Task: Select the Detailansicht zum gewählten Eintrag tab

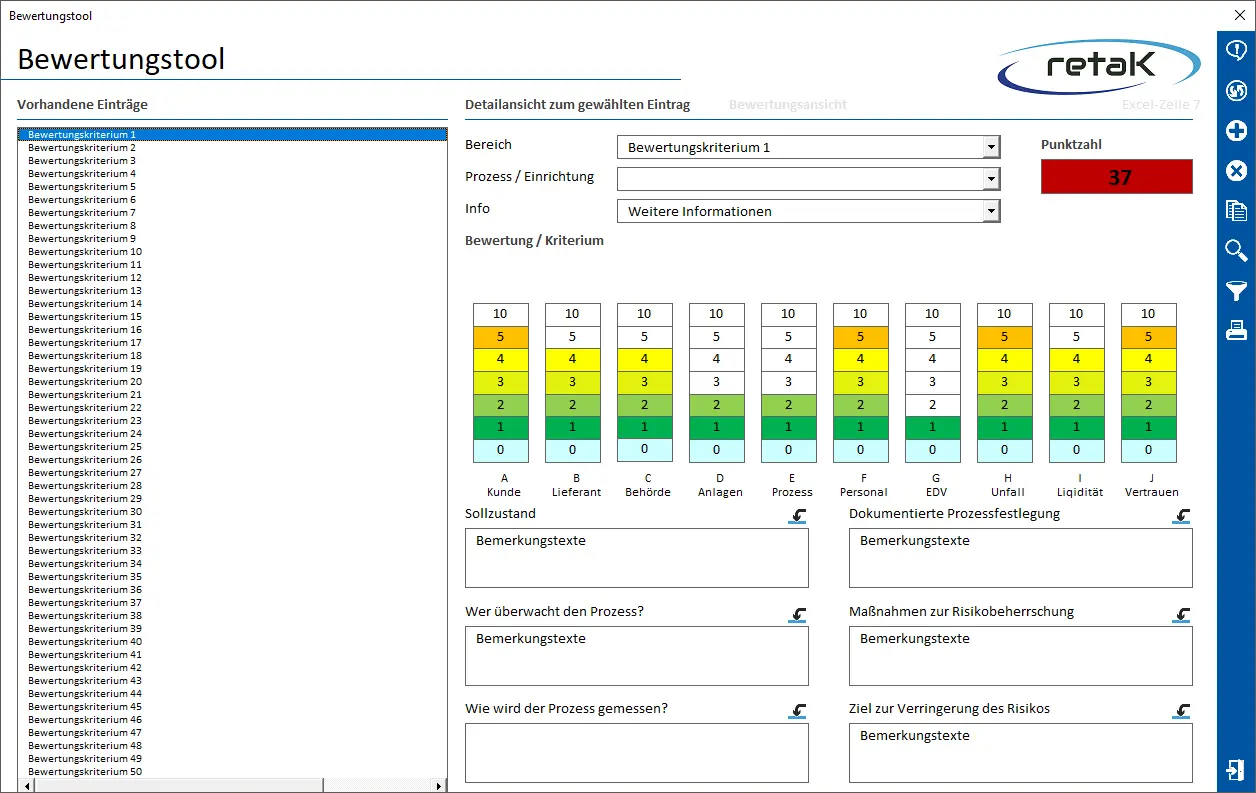Action: point(577,105)
